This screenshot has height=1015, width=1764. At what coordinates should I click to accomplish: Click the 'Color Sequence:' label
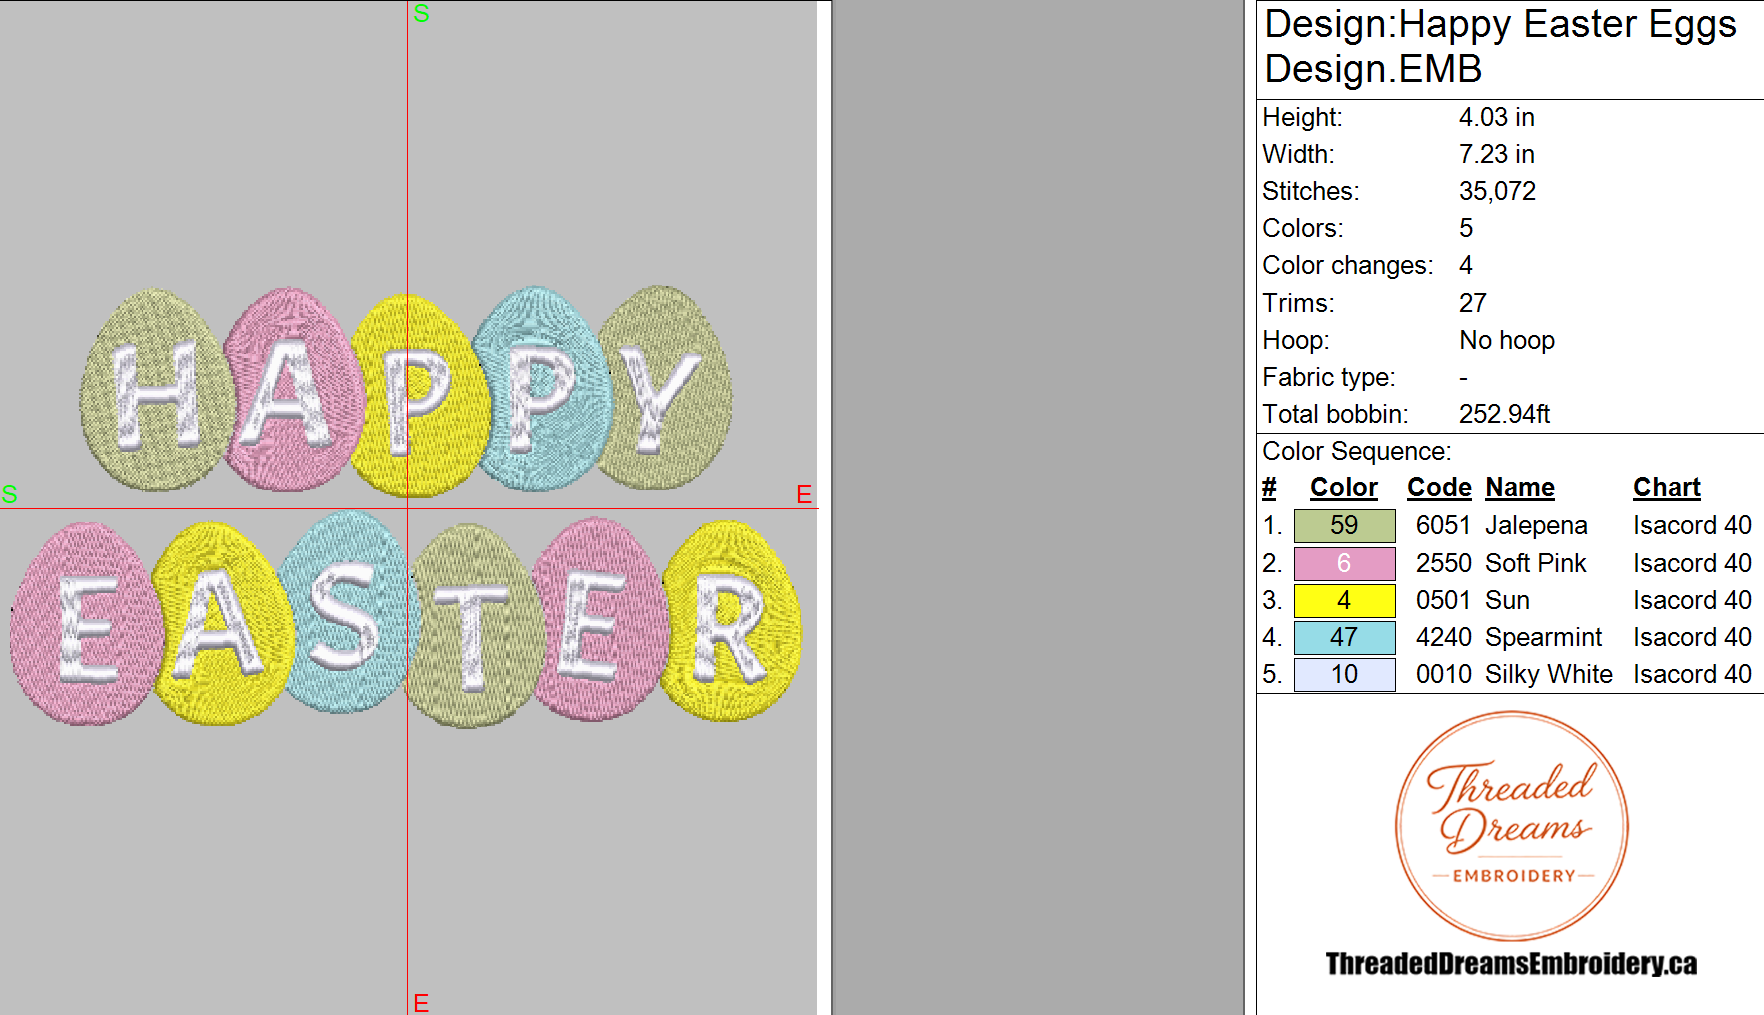pyautogui.click(x=1356, y=451)
